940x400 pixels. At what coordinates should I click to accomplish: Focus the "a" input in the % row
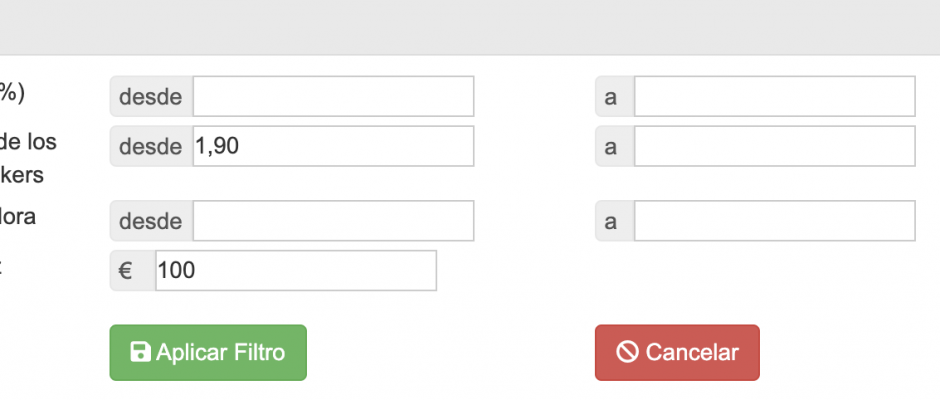click(774, 97)
